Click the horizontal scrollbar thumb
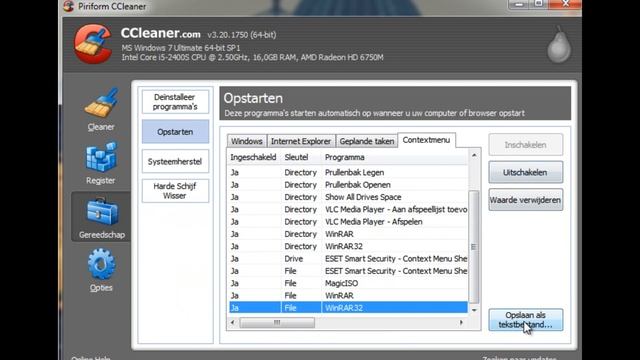Screen dimensions: 640x360 (x=277, y=322)
